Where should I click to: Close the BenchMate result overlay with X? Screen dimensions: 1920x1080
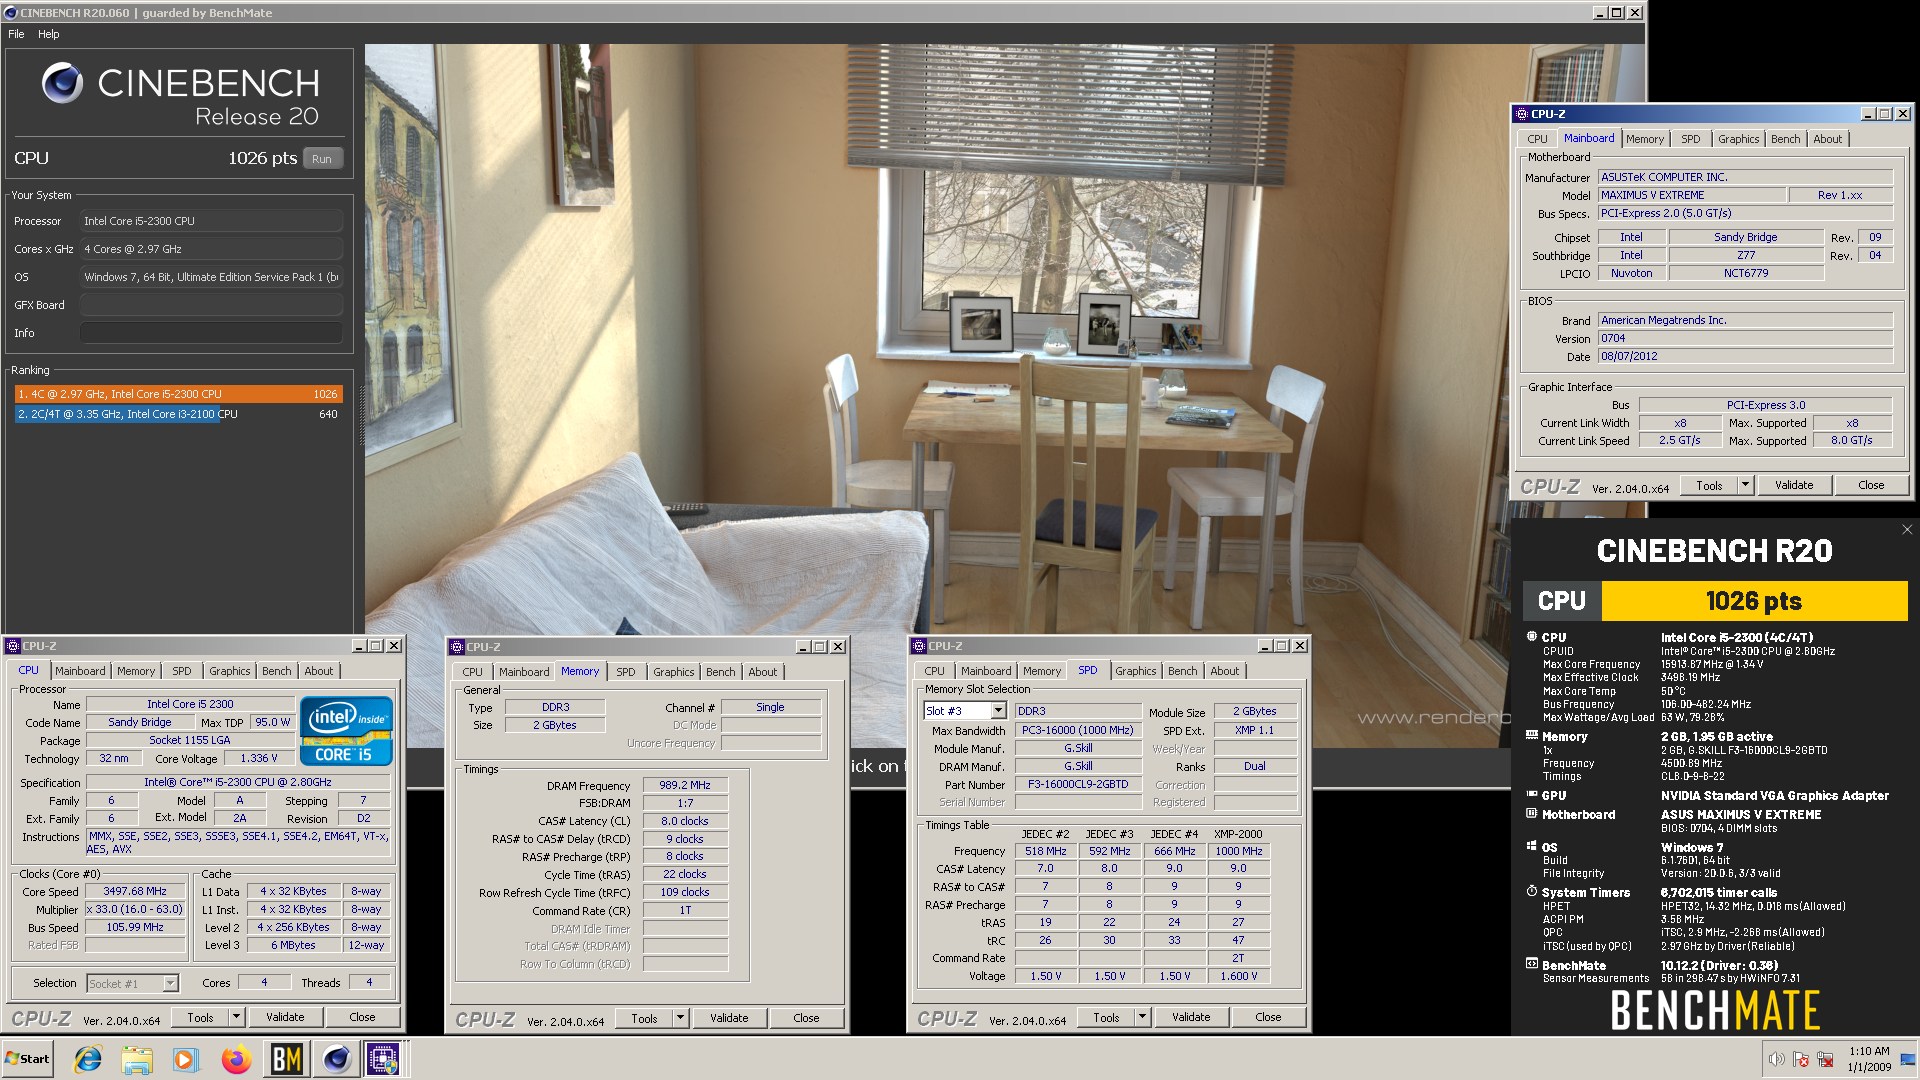click(x=1906, y=530)
